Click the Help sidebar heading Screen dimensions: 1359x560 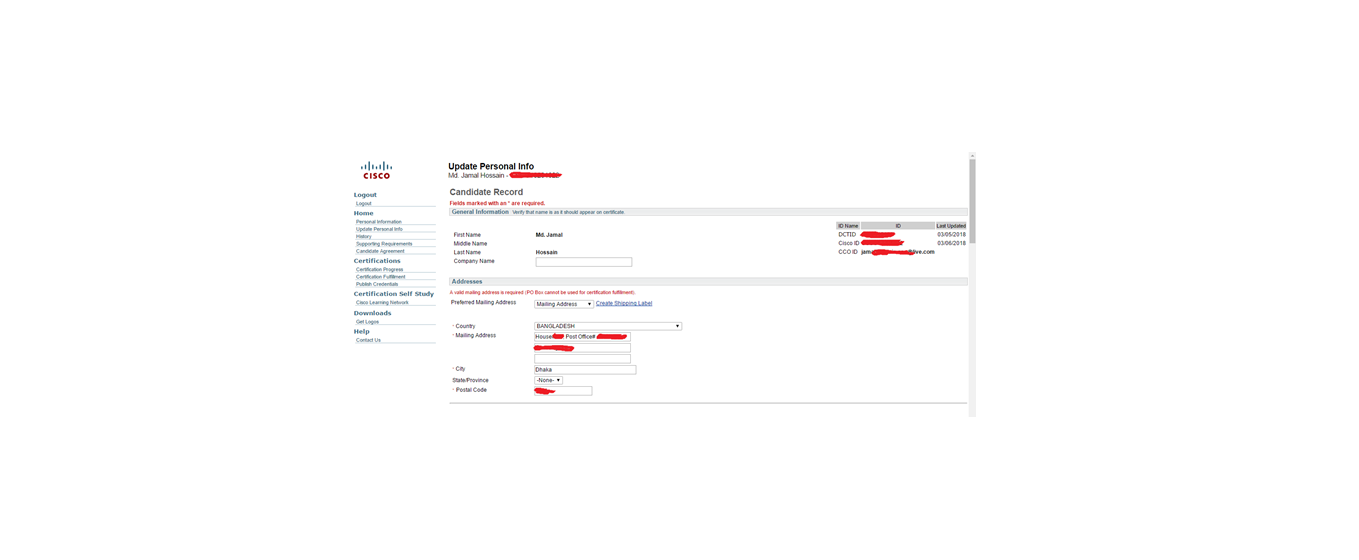click(x=361, y=331)
